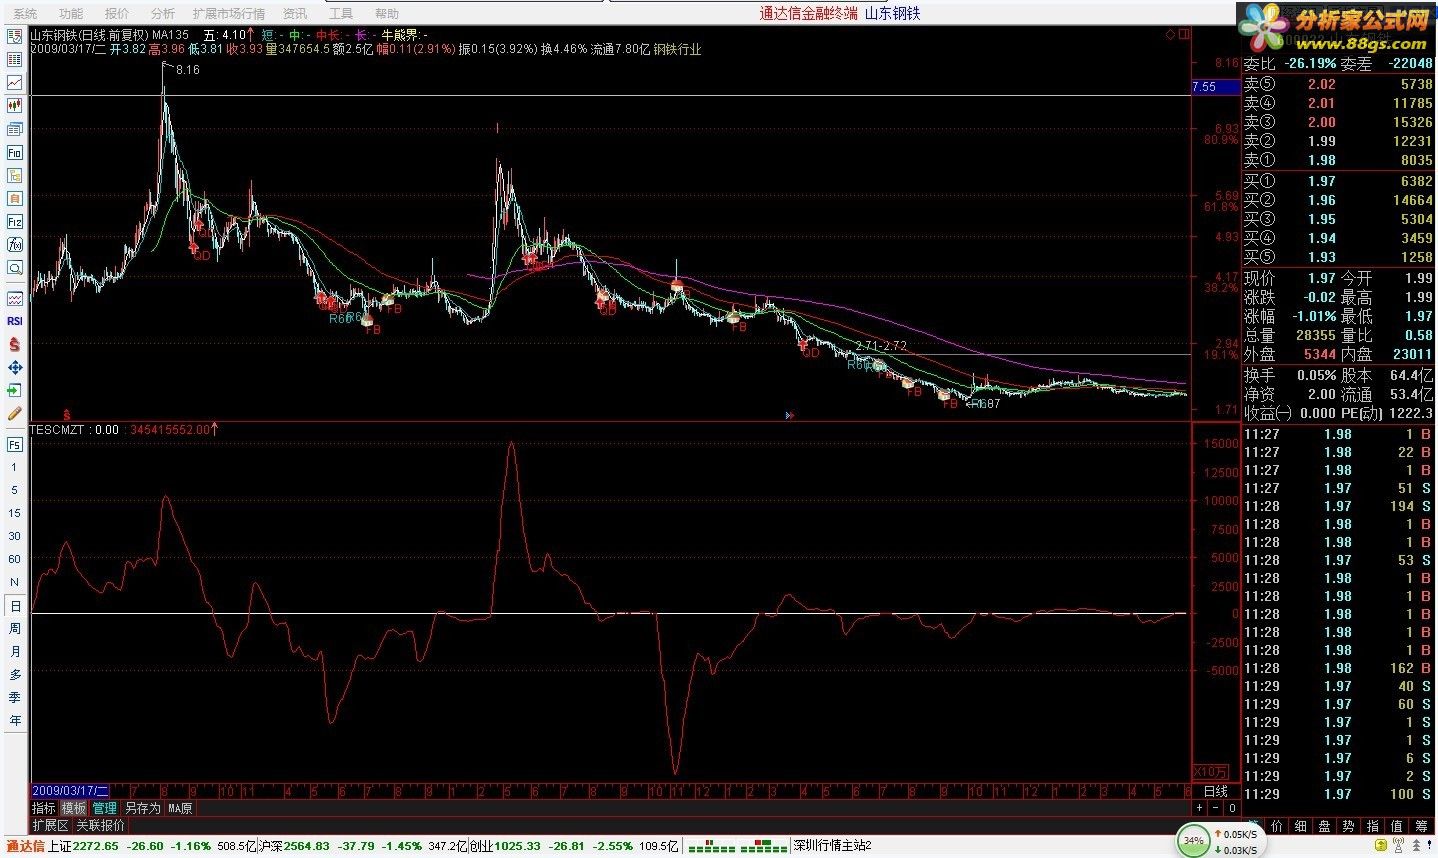Click the F12 sidebar icon
Viewport: 1438px width, 858px height.
pyautogui.click(x=15, y=222)
